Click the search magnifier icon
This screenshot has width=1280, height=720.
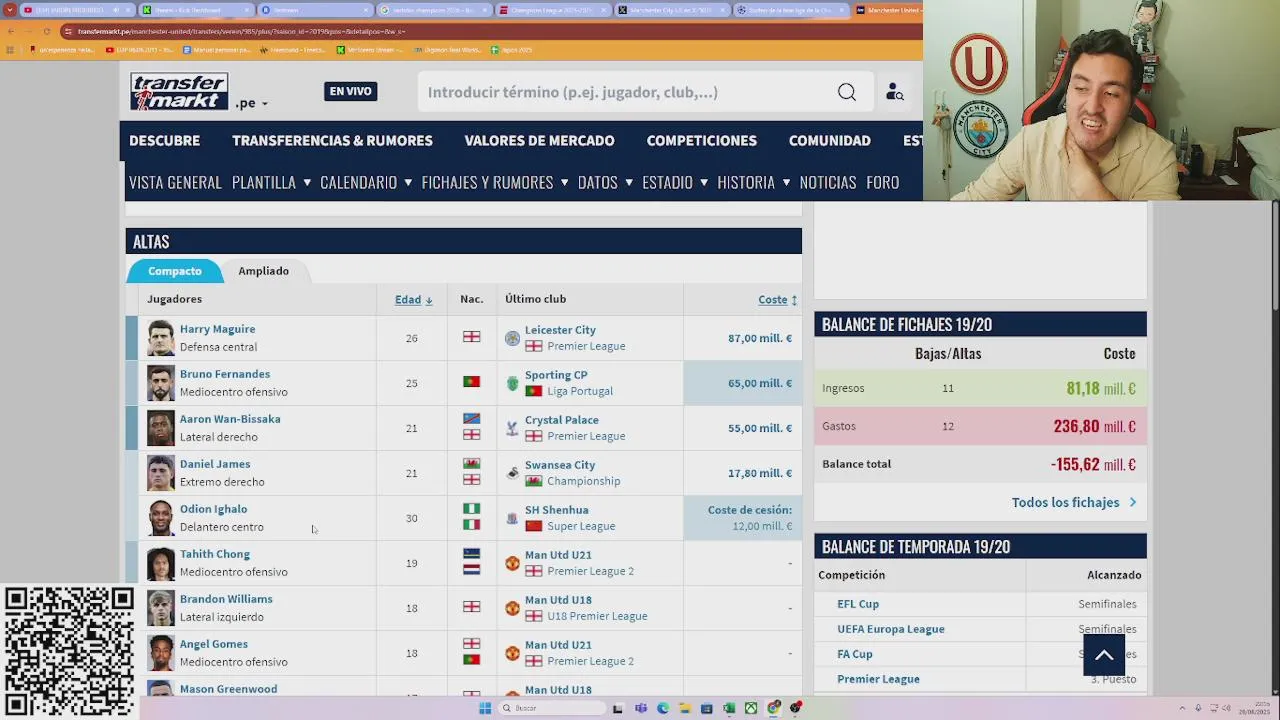pyautogui.click(x=847, y=92)
